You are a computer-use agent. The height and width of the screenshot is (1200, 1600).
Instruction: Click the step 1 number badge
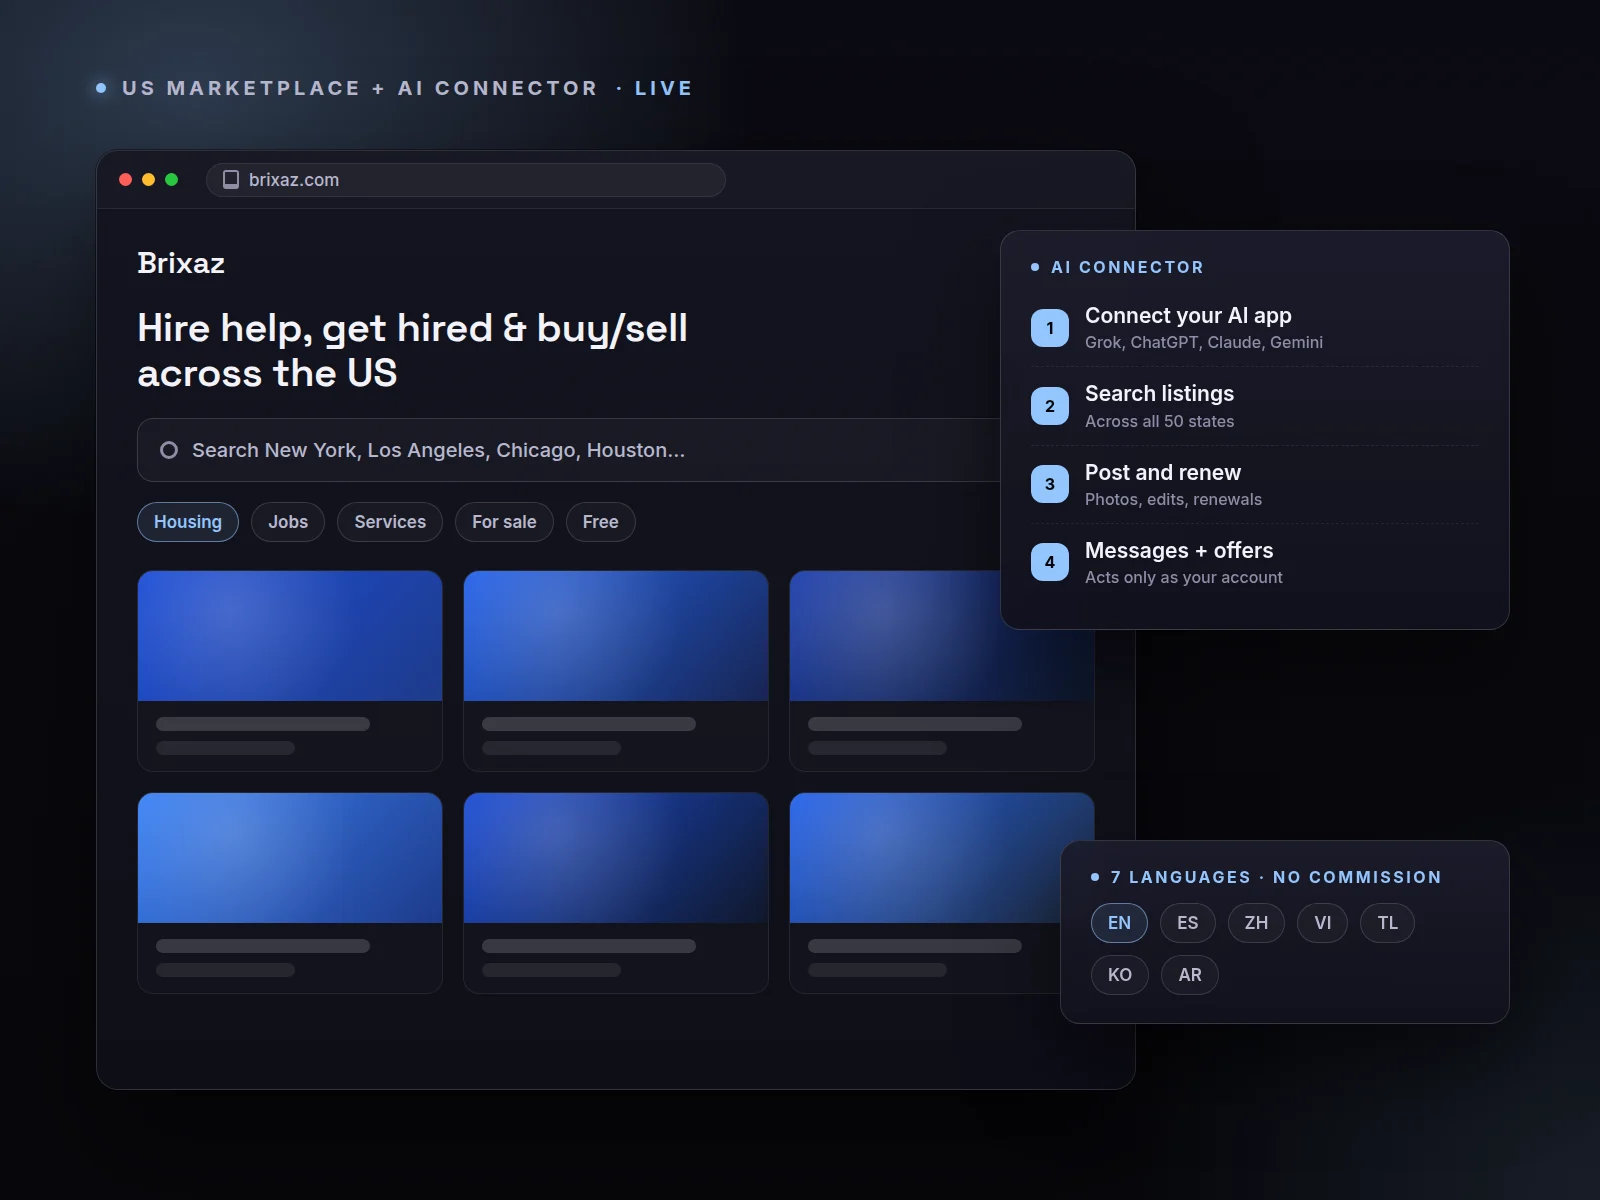tap(1050, 328)
